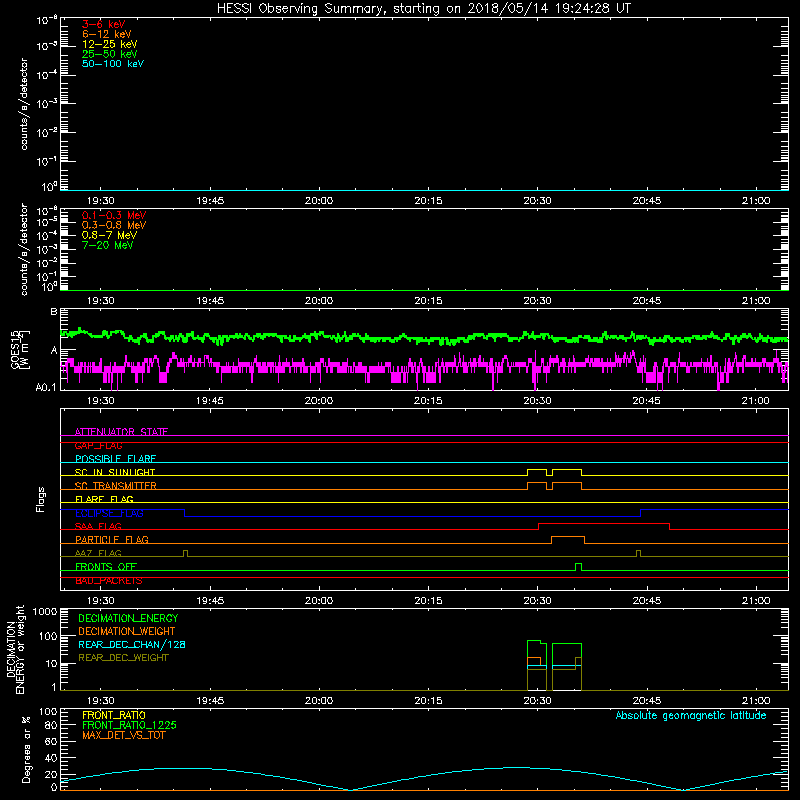Select the AAZ_FLAG label
This screenshot has height=800, width=800.
tap(98, 553)
